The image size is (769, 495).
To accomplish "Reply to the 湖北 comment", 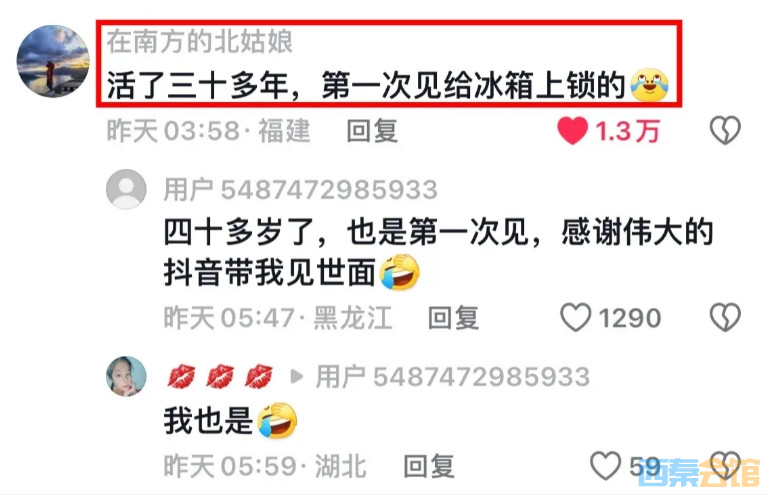I will point(429,466).
